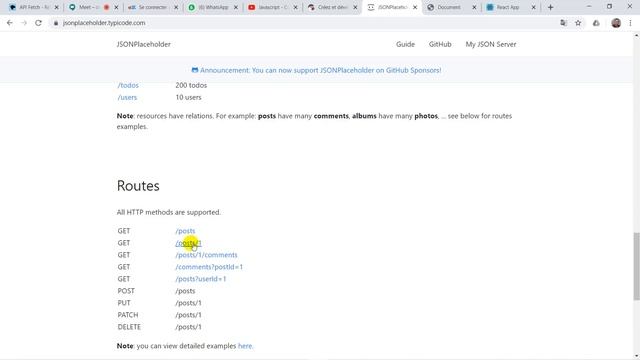
Task: Click the scrollbar up arrow
Action: tap(636, 36)
